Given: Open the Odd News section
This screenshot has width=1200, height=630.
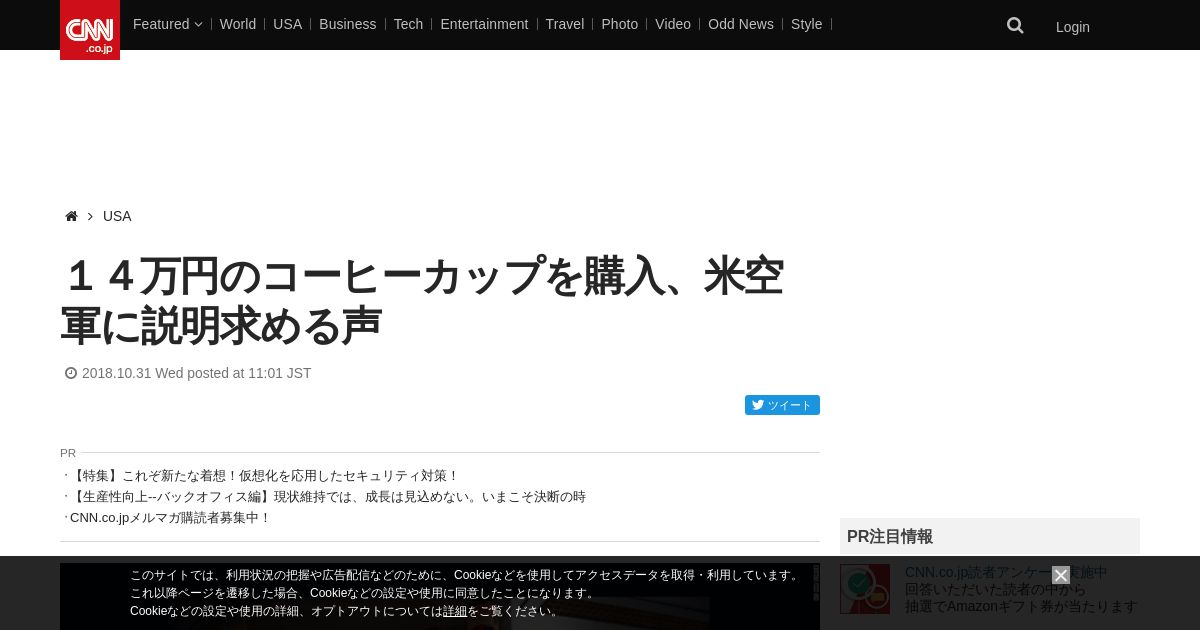Looking at the screenshot, I should tap(741, 24).
